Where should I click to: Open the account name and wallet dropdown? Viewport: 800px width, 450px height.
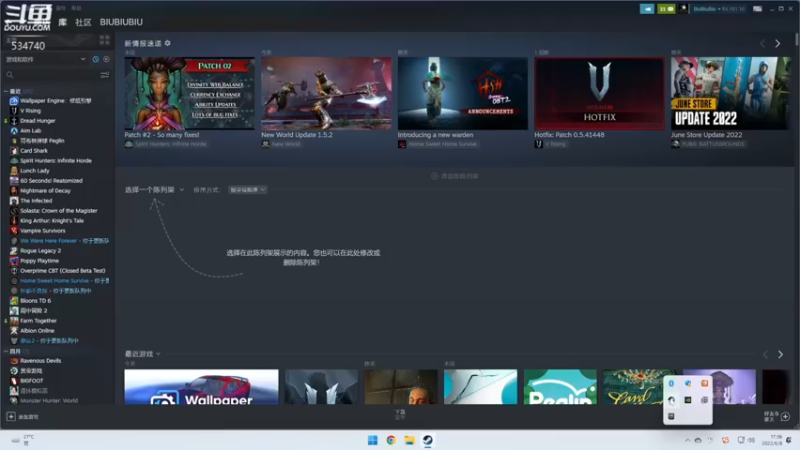pos(719,9)
